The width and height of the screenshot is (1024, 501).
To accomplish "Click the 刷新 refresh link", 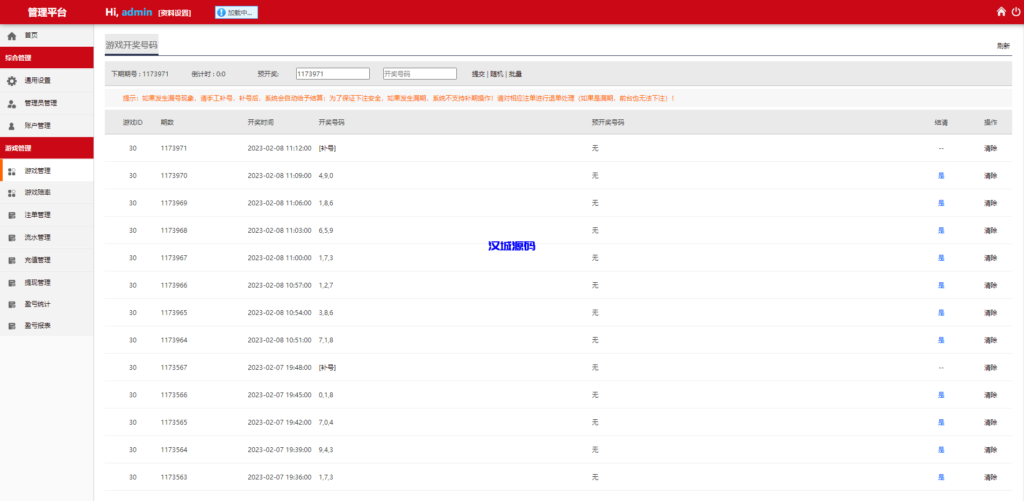I will point(1003,46).
